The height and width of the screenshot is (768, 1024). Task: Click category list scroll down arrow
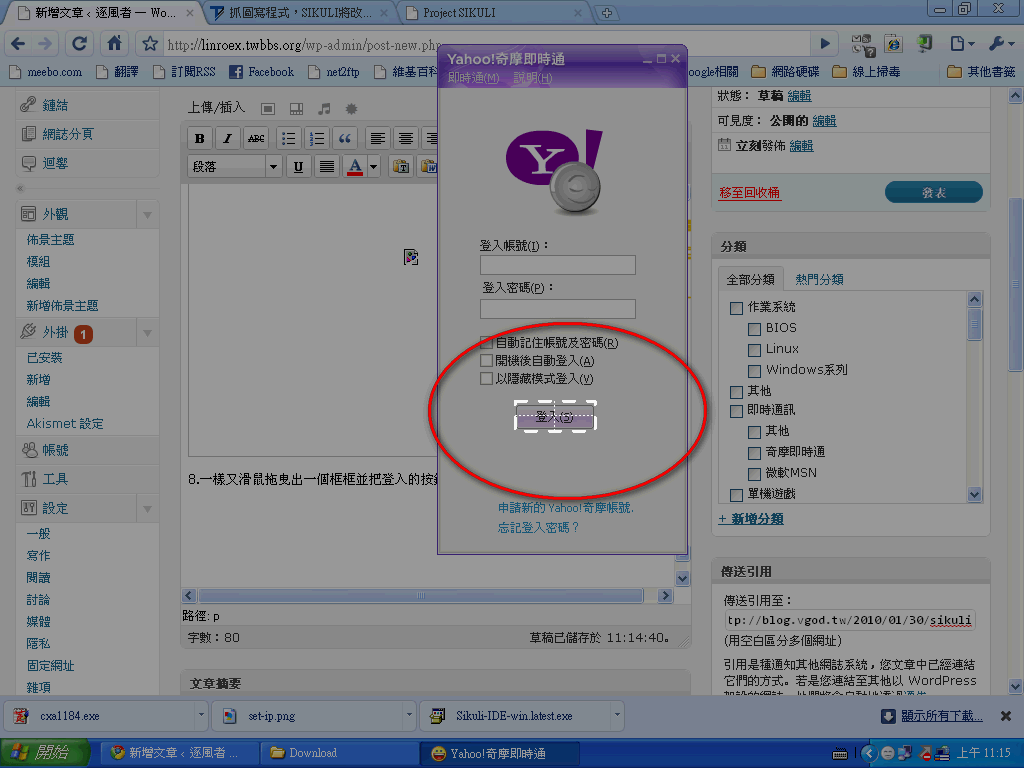coord(974,494)
